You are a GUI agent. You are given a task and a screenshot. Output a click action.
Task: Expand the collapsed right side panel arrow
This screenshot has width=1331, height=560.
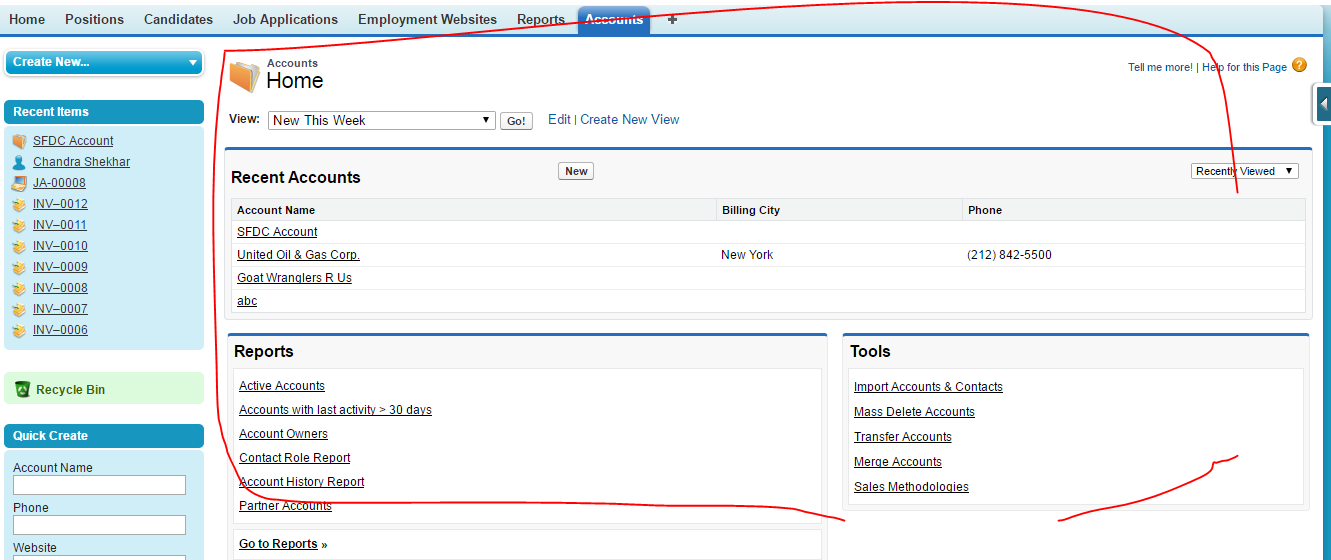coord(1323,104)
